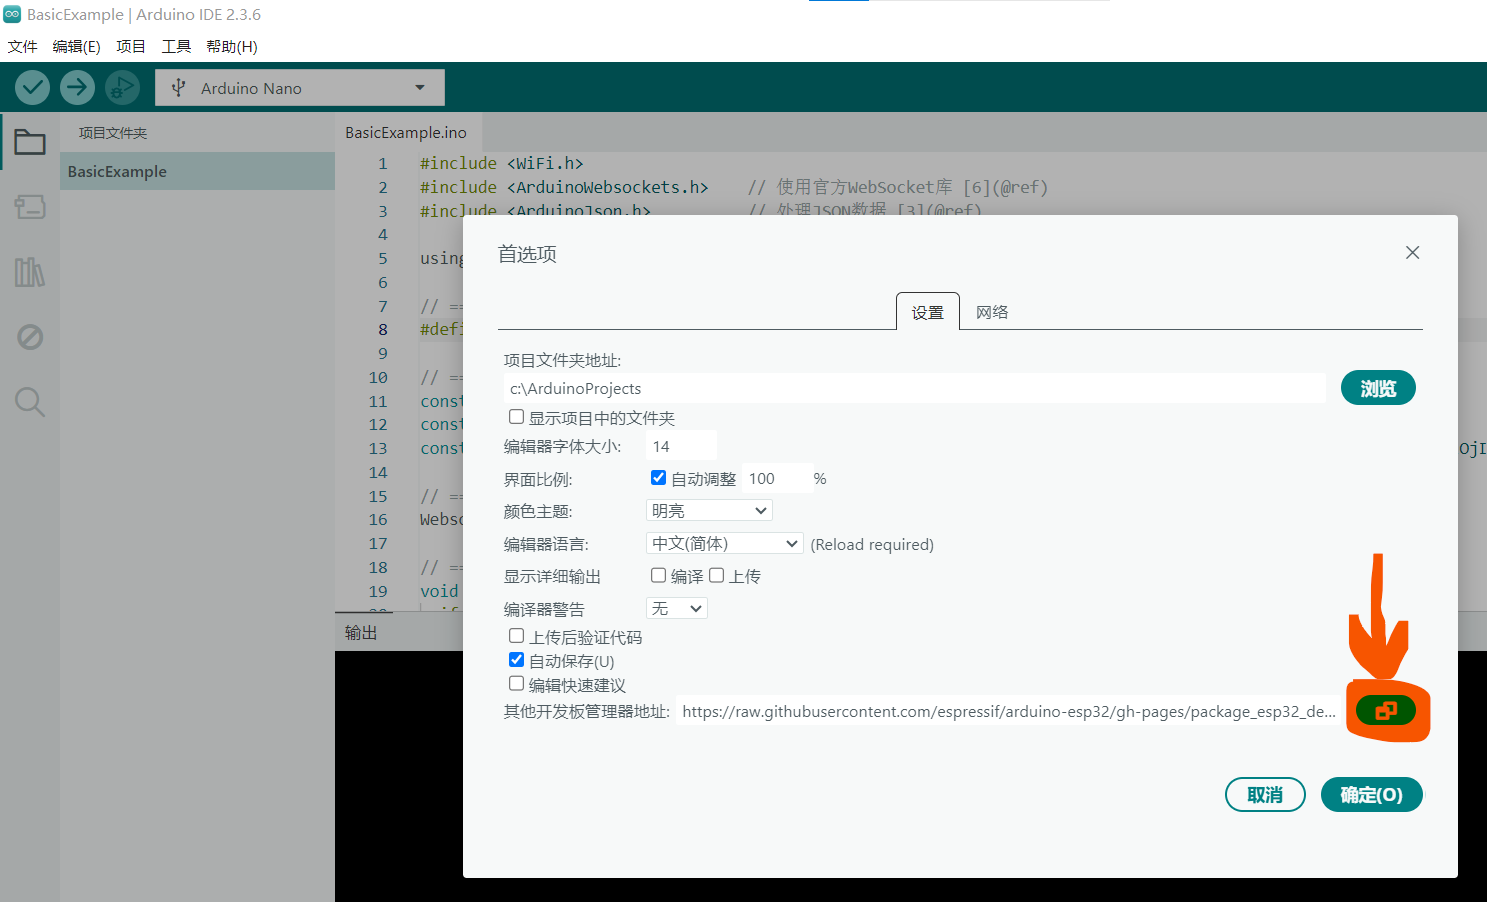1487x902 pixels.
Task: Click the USB icon in board selector
Action: click(x=178, y=88)
